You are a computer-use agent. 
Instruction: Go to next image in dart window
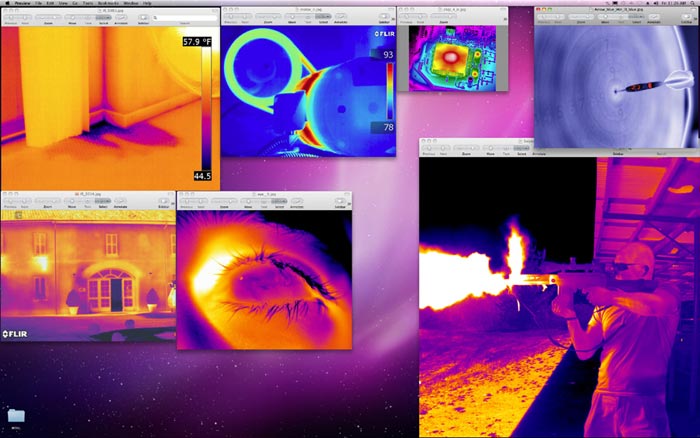558,17
